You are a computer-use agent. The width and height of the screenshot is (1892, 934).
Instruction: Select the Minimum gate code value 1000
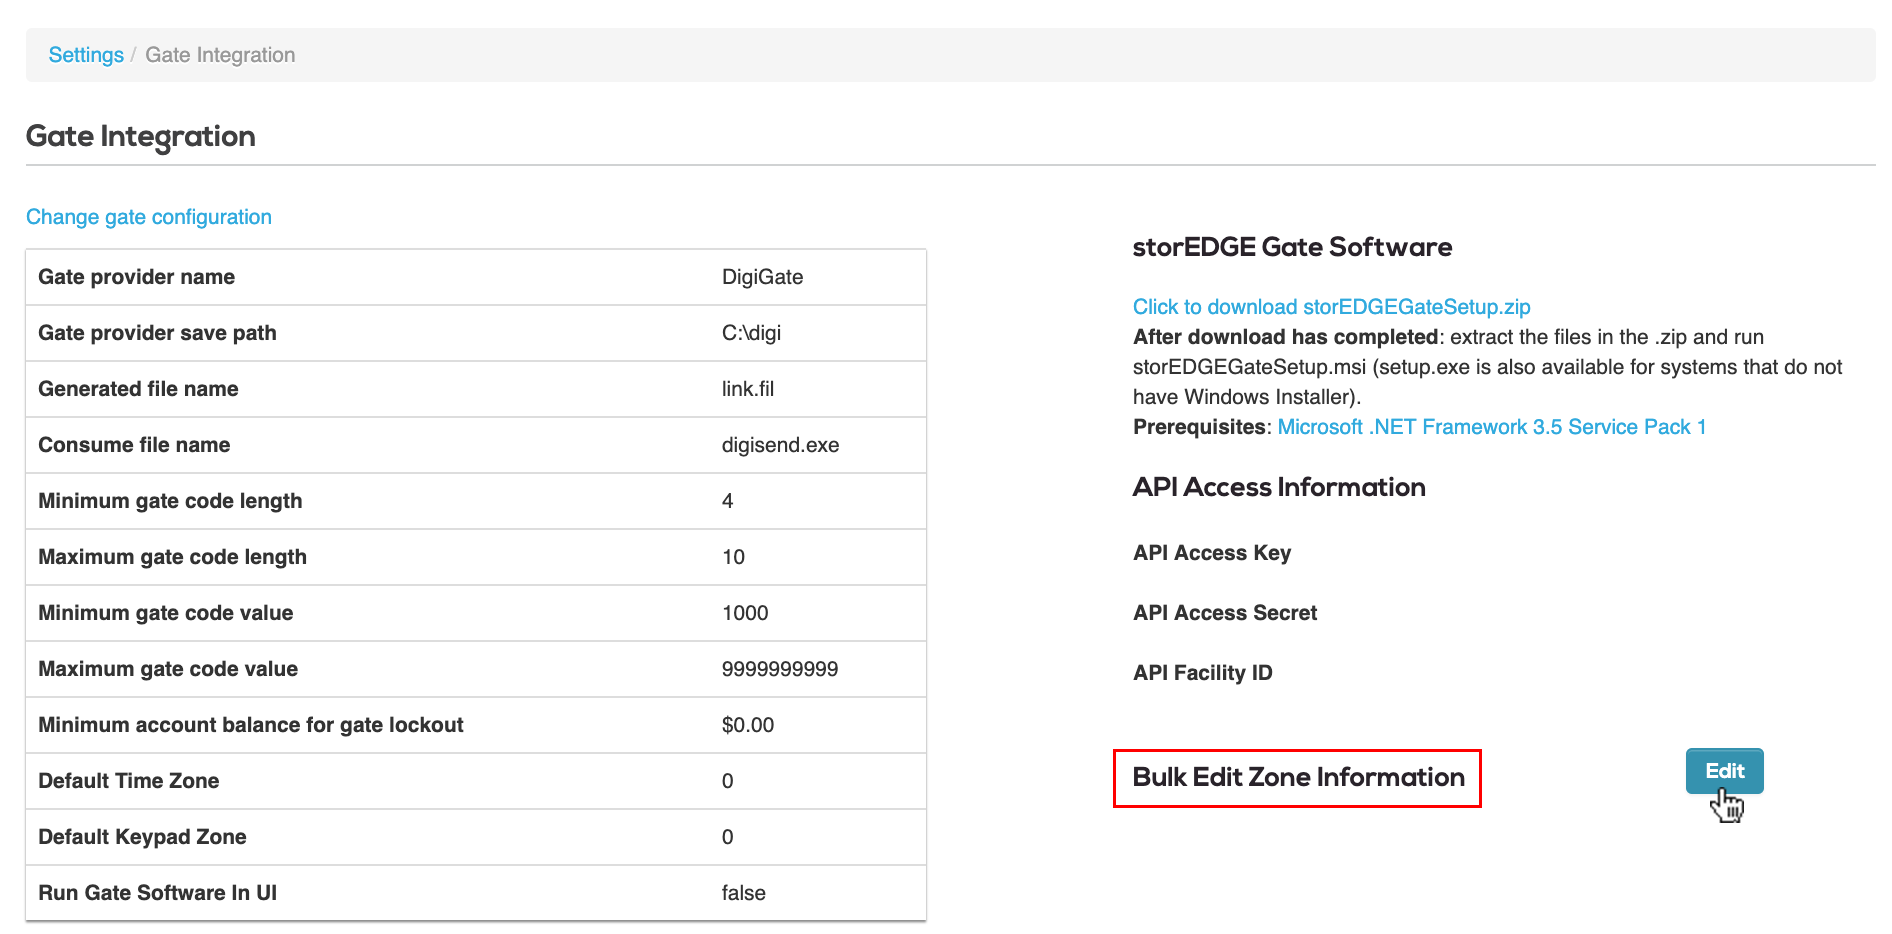(x=745, y=613)
